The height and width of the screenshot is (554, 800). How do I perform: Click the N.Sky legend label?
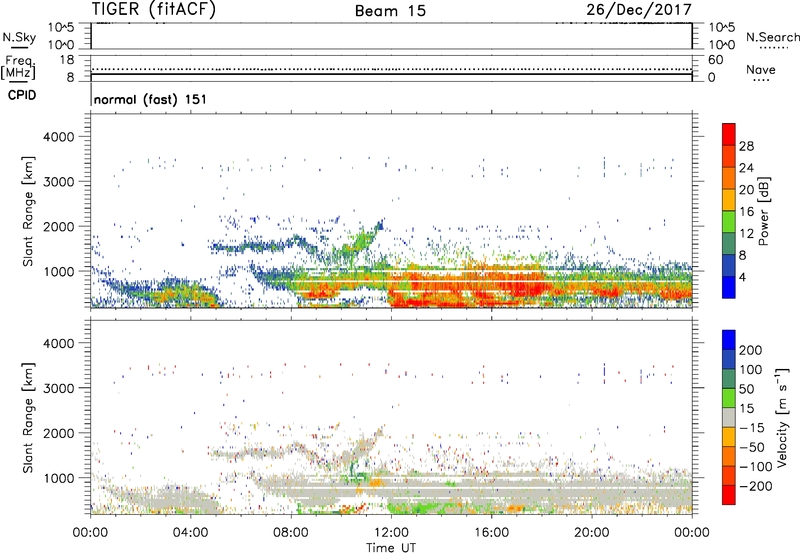point(19,37)
